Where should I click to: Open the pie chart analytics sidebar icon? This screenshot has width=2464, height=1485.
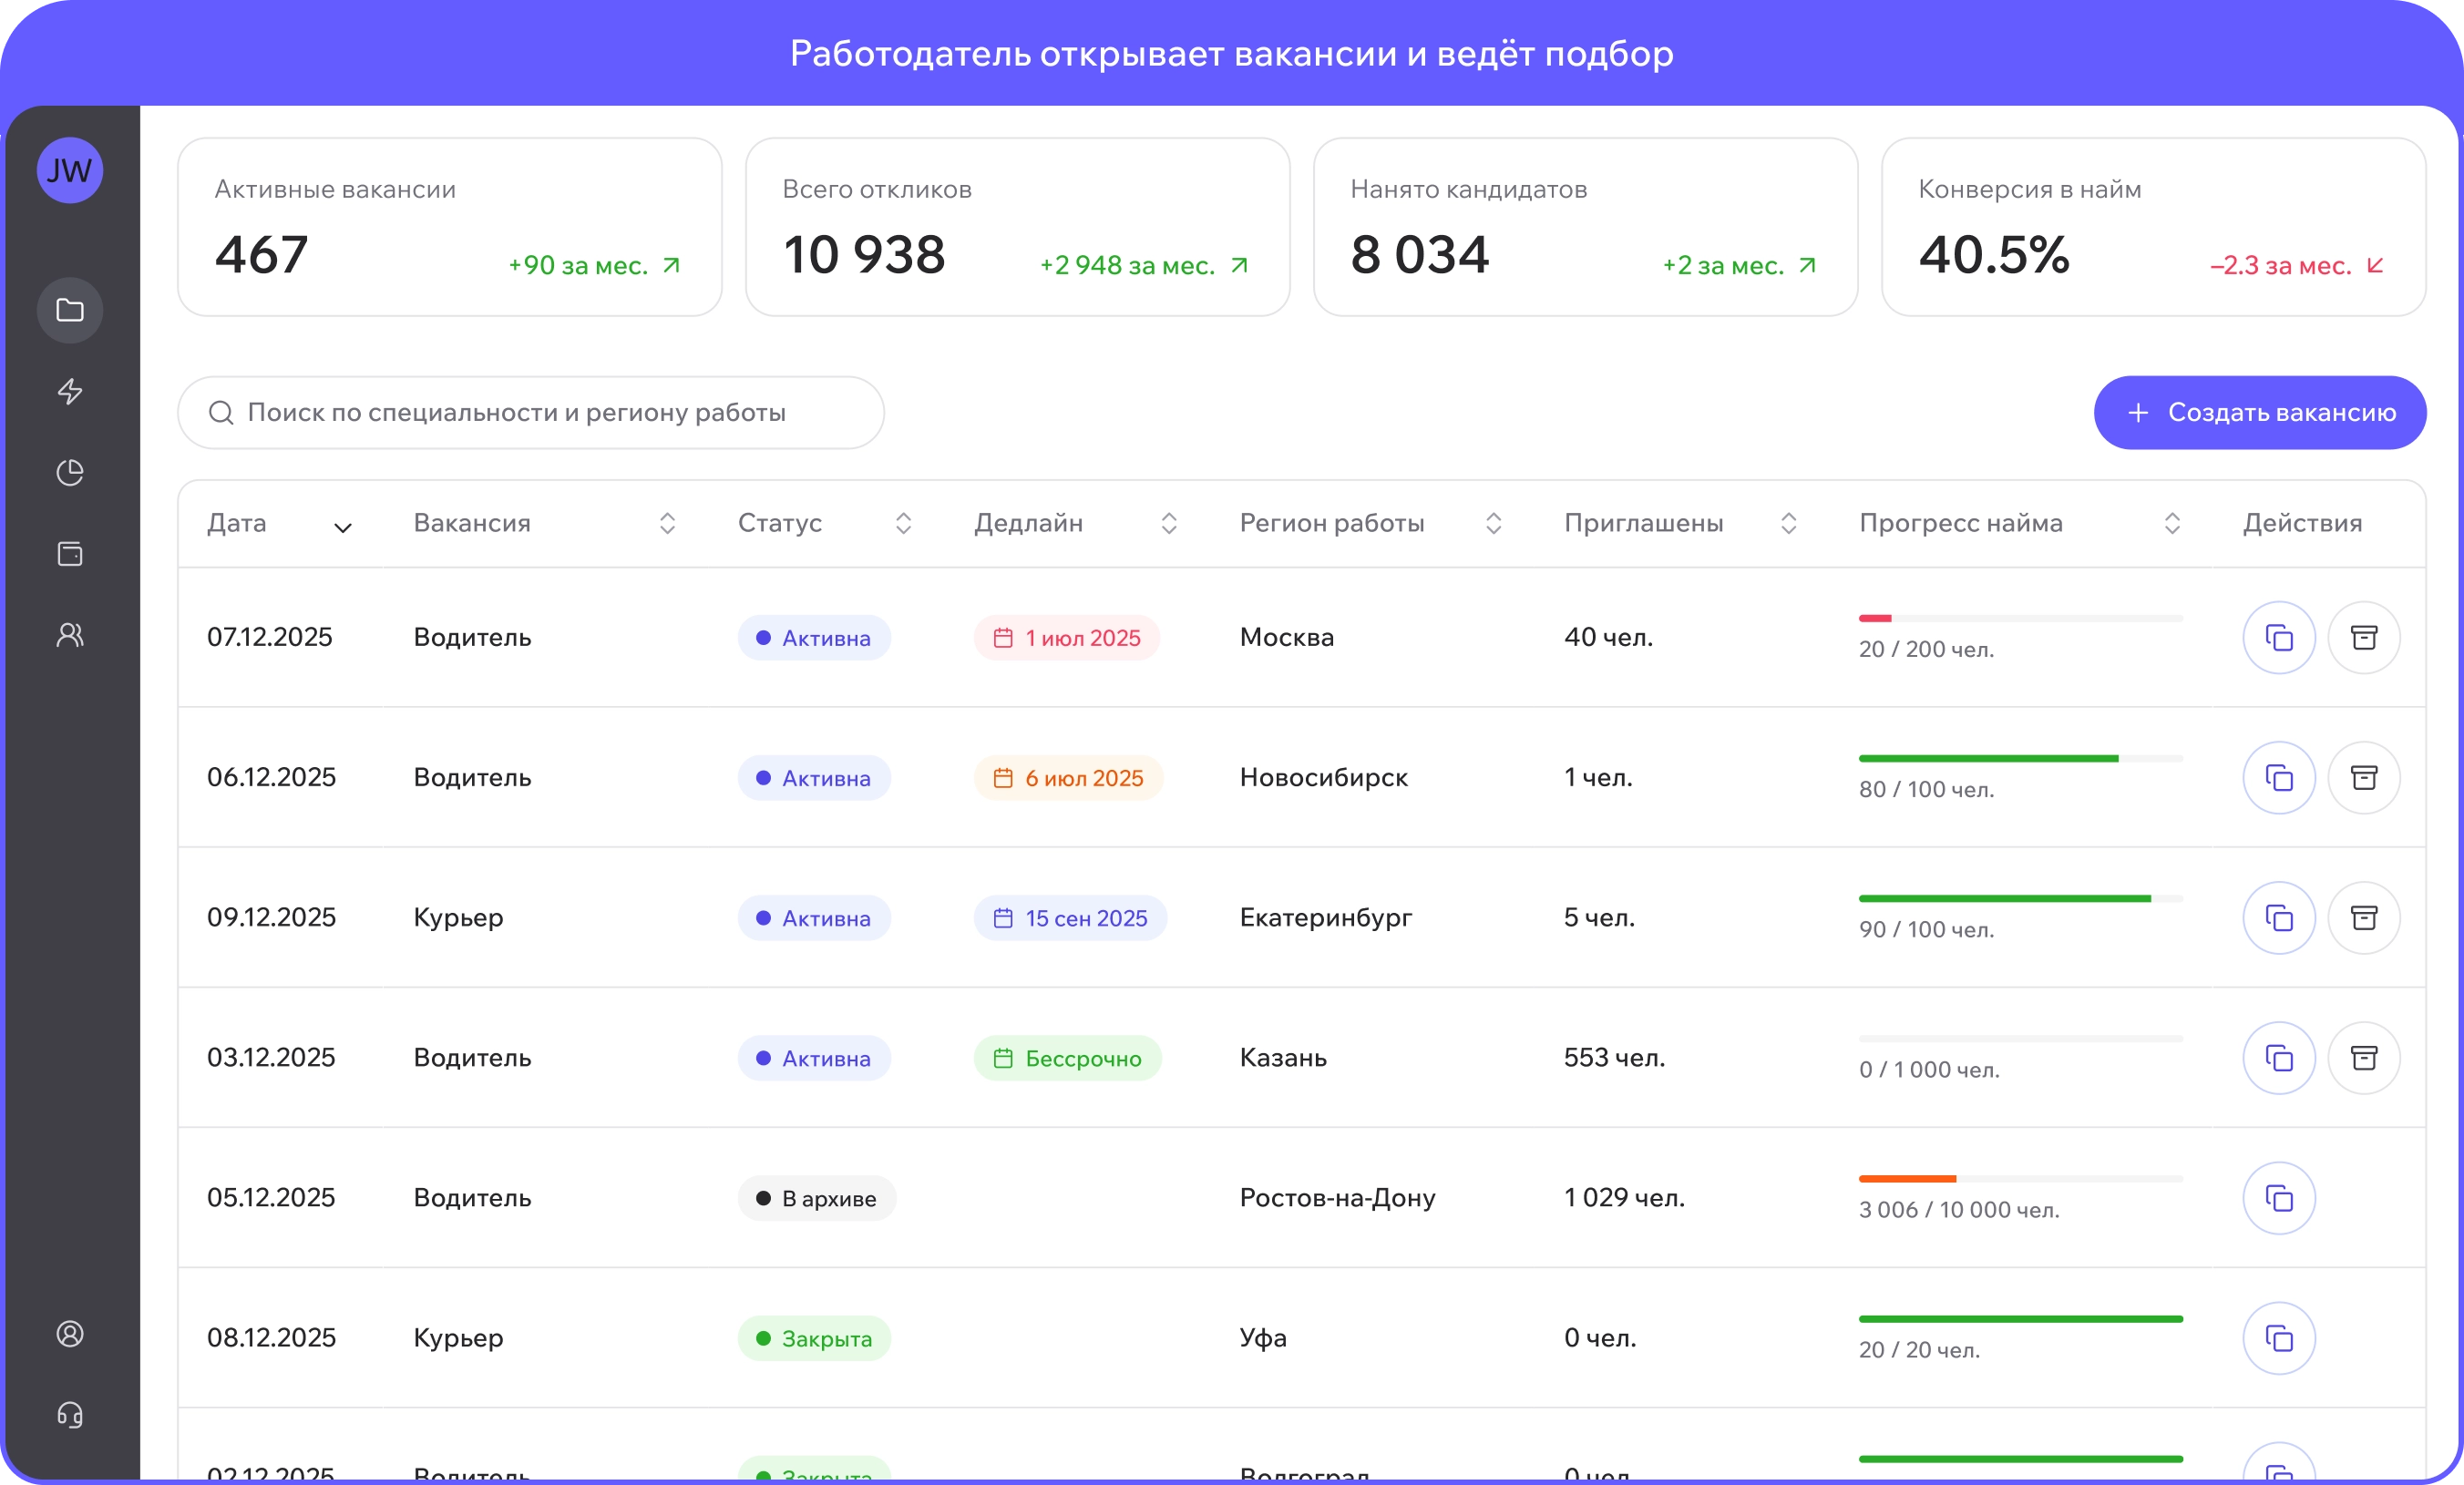point(70,472)
